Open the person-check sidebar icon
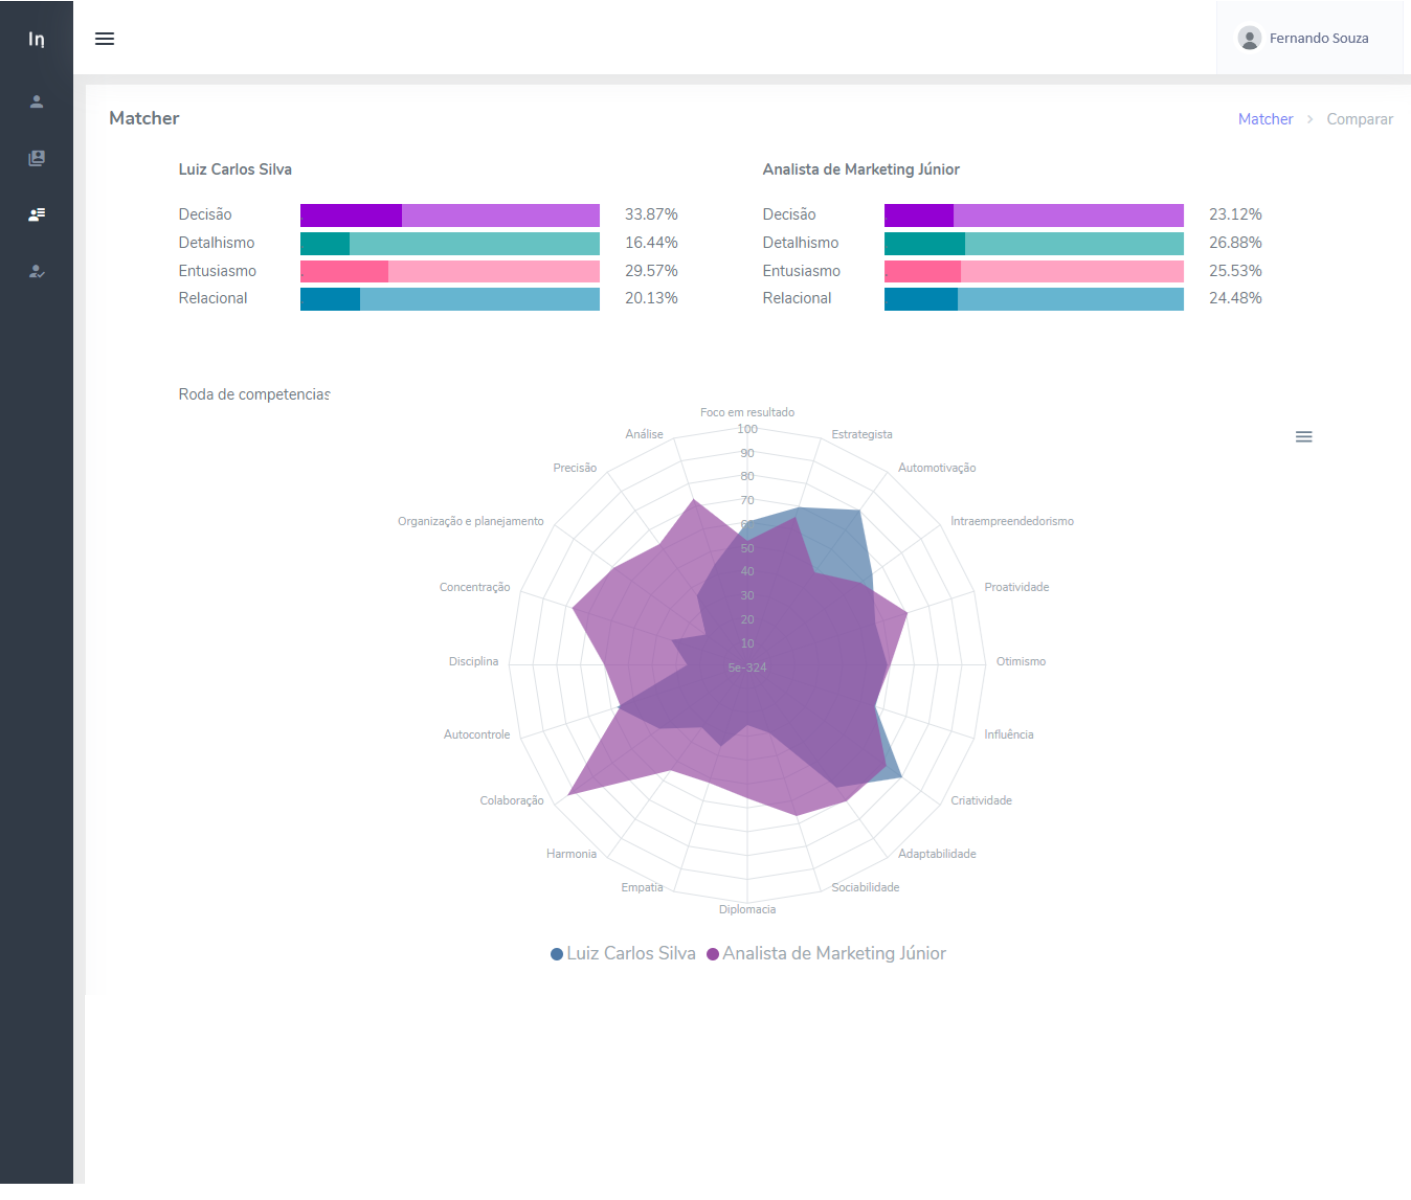 [36, 271]
